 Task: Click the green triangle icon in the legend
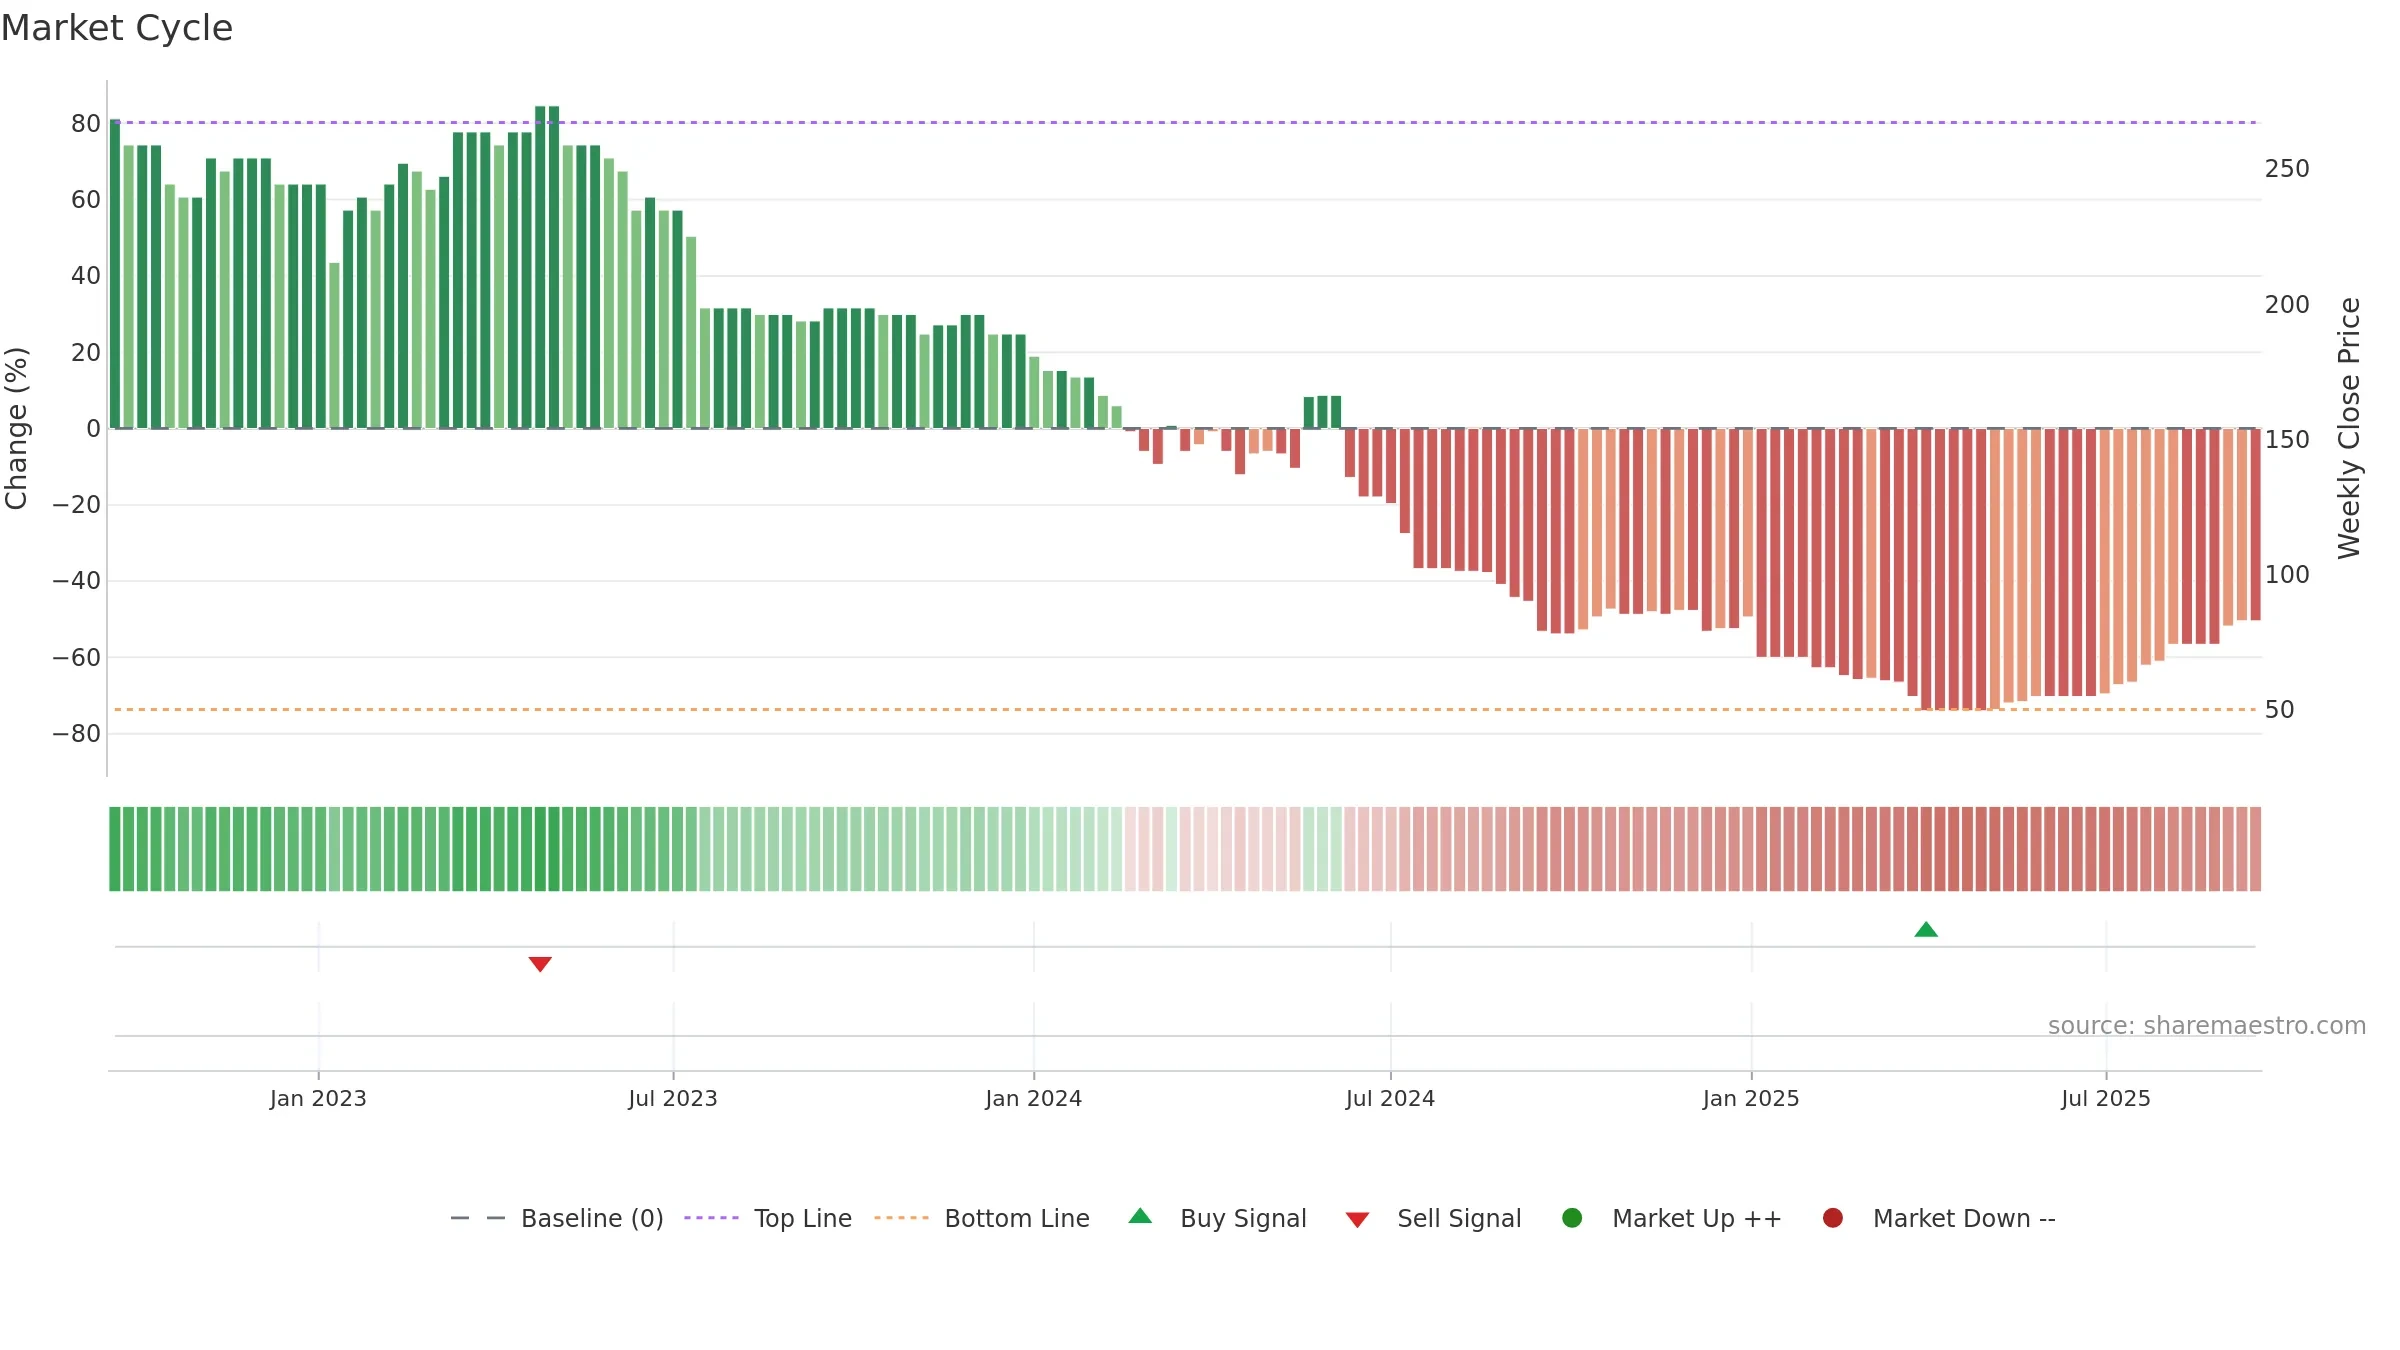pos(1140,1216)
